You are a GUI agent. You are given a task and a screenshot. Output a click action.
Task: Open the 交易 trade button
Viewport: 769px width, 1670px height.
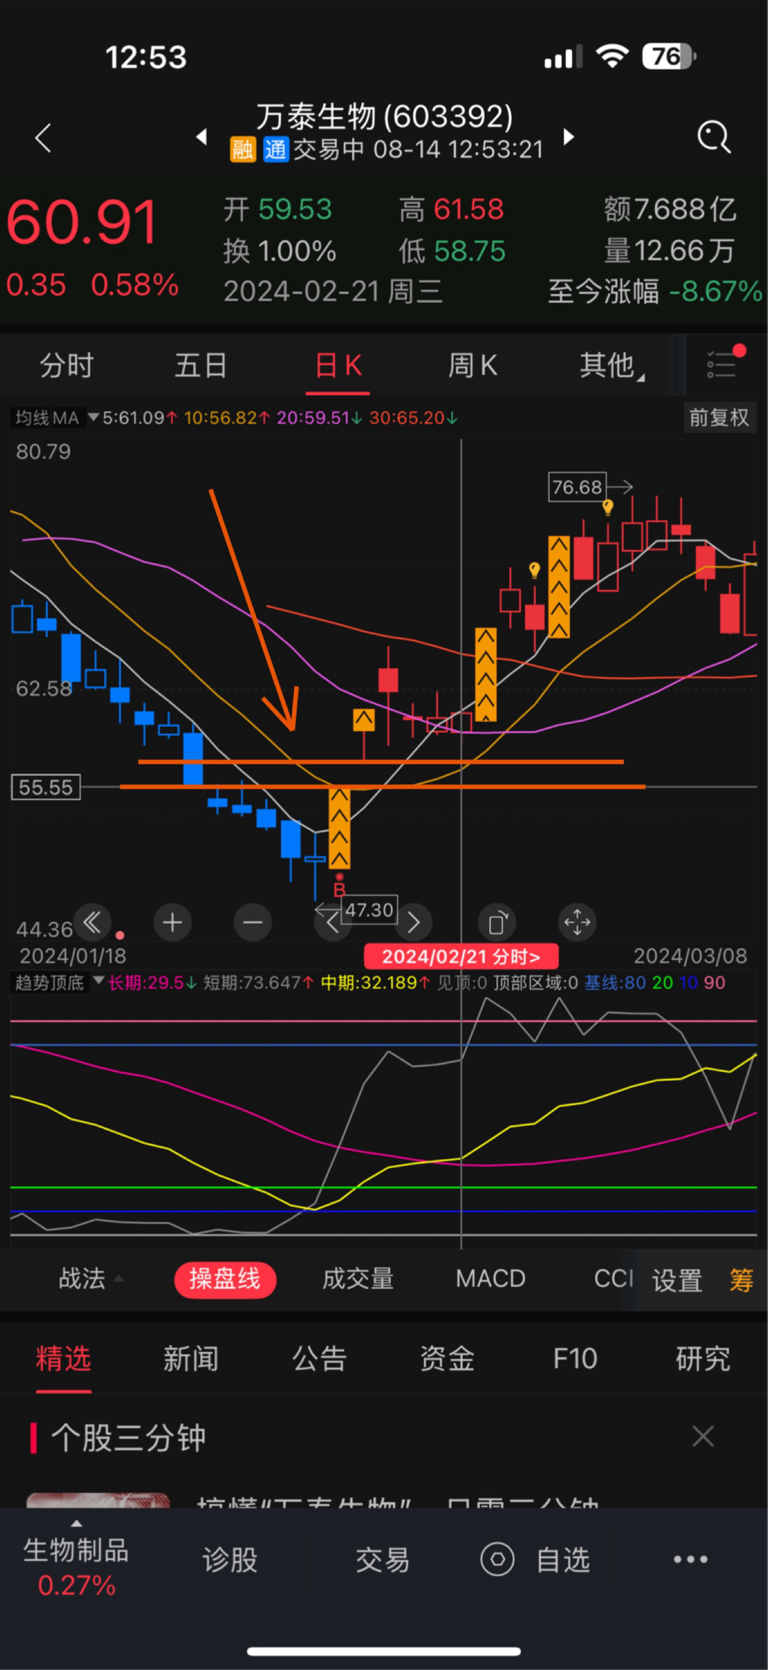pyautogui.click(x=383, y=1560)
